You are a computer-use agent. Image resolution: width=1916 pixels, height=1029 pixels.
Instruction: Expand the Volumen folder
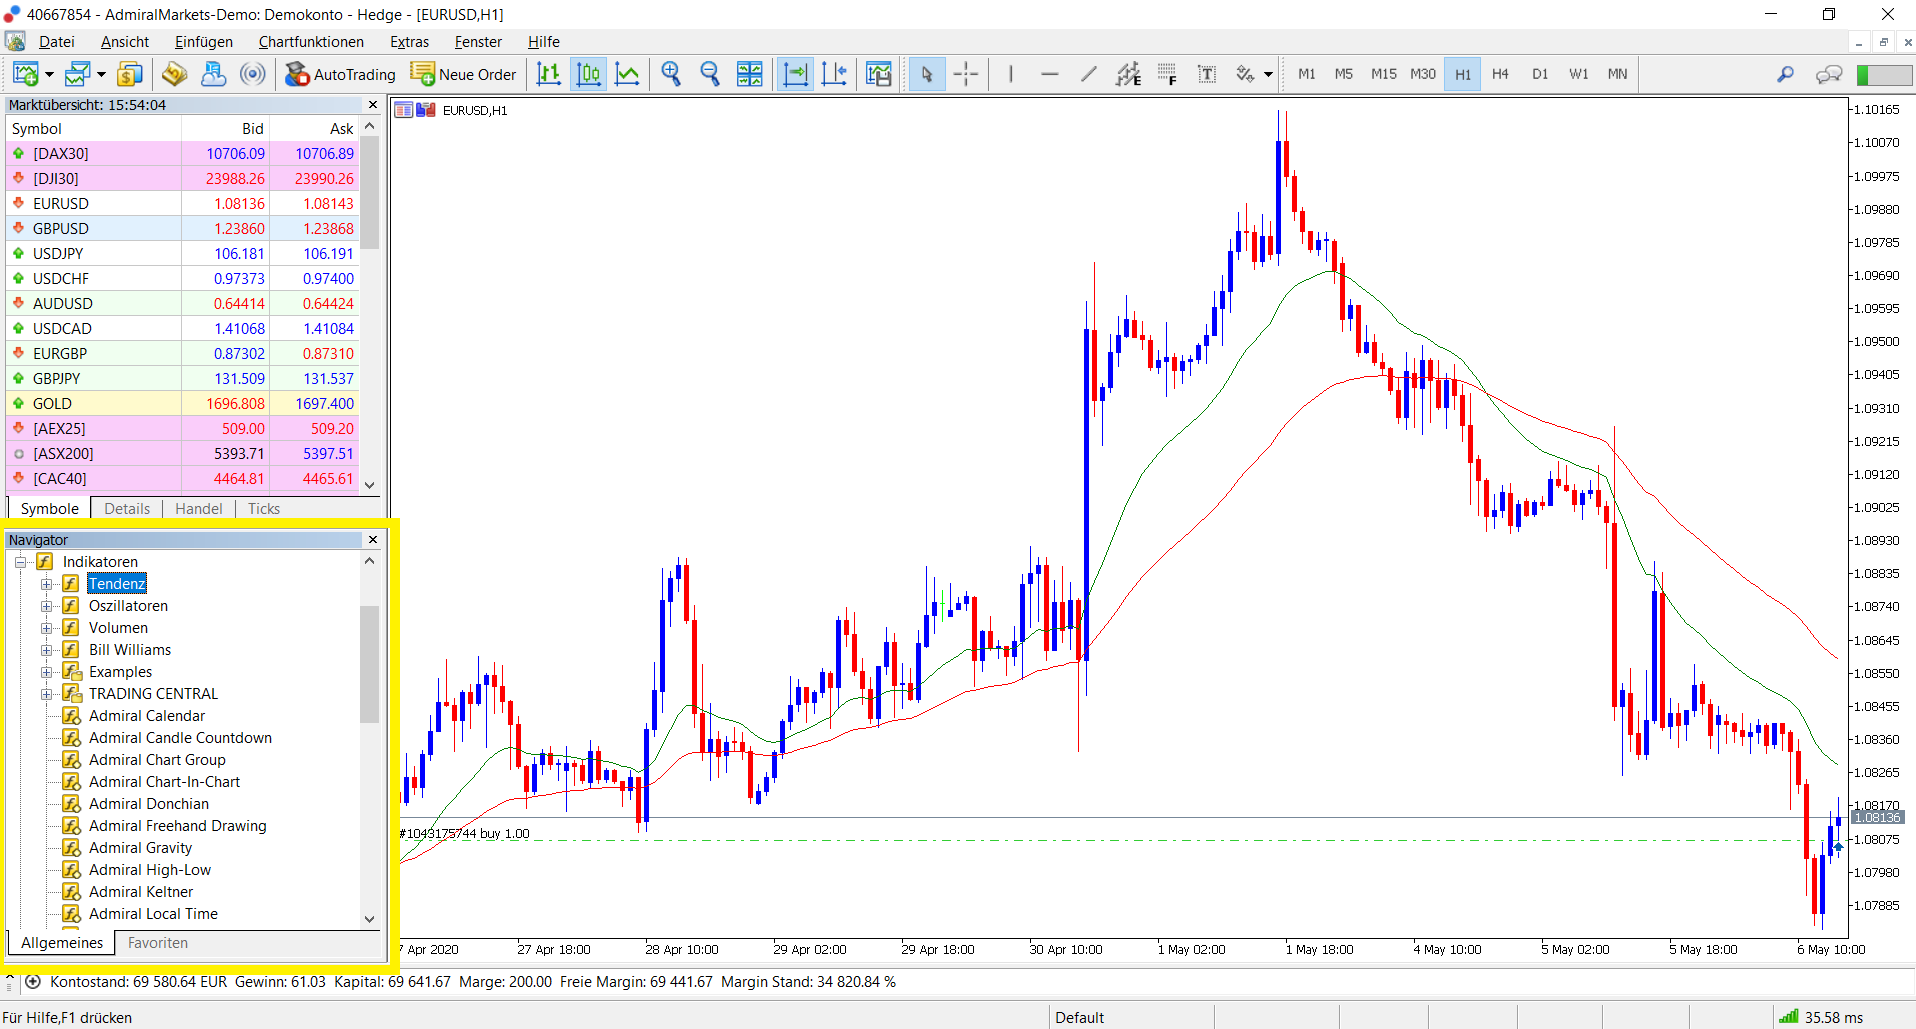point(46,628)
